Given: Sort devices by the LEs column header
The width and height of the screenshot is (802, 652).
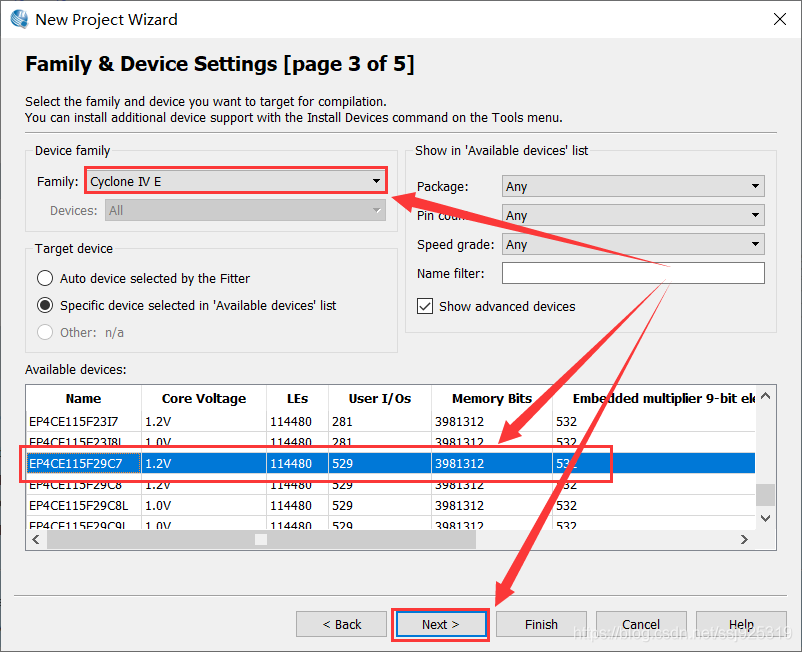Looking at the screenshot, I should [x=297, y=398].
